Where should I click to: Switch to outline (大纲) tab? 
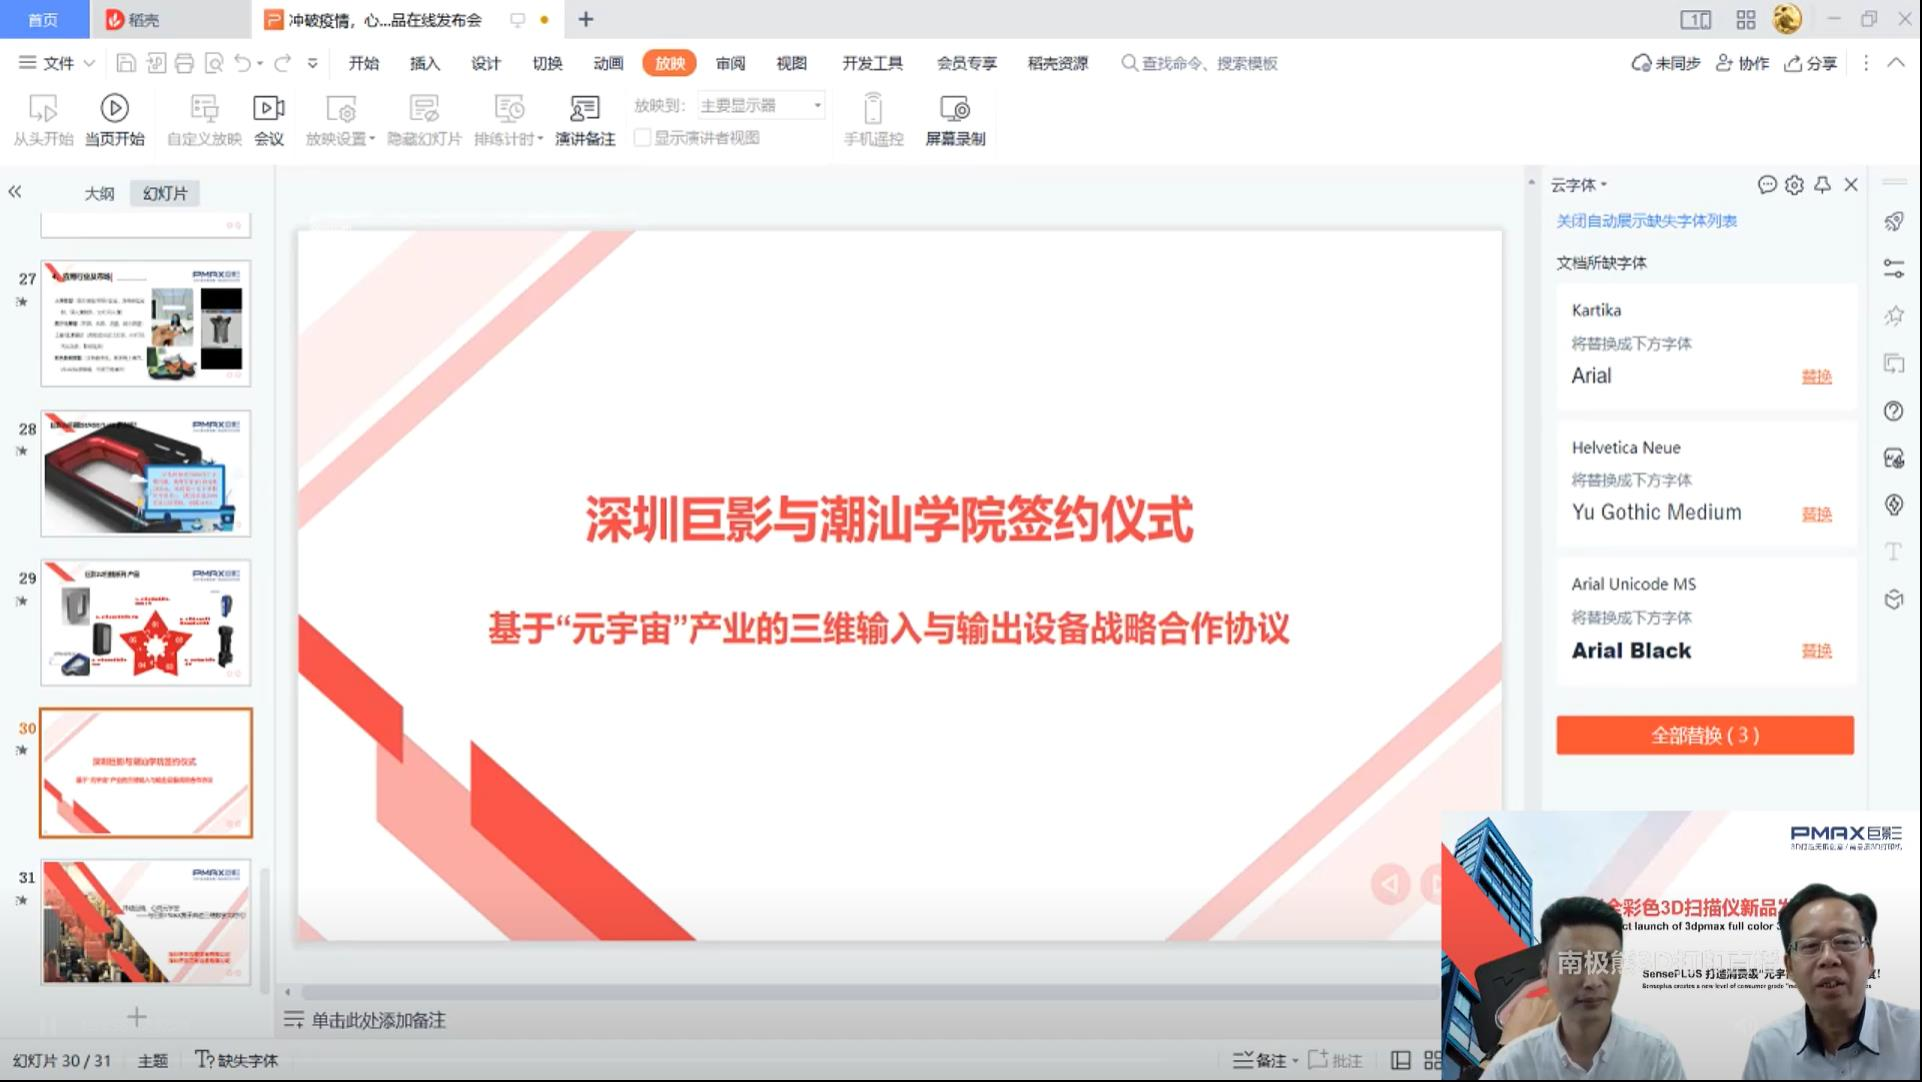coord(99,193)
